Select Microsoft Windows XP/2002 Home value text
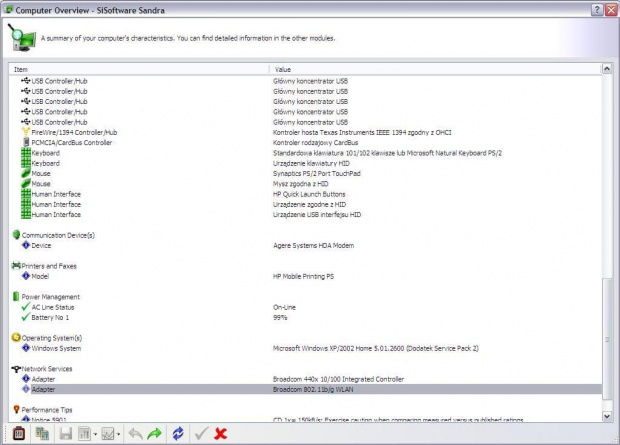The image size is (620, 445). coord(376,348)
